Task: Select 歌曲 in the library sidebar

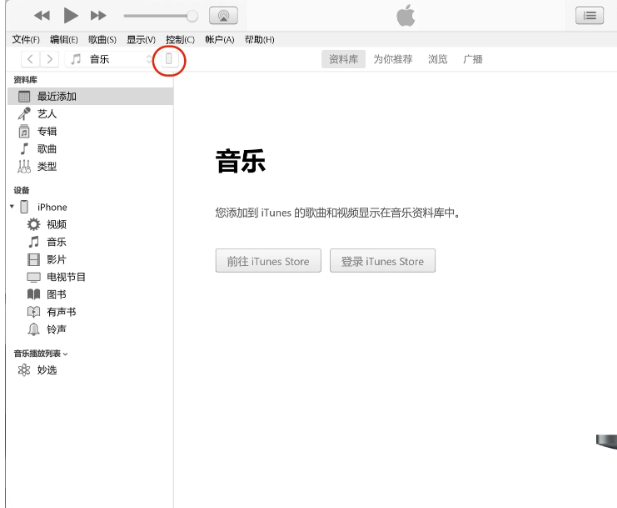Action: (90, 149)
